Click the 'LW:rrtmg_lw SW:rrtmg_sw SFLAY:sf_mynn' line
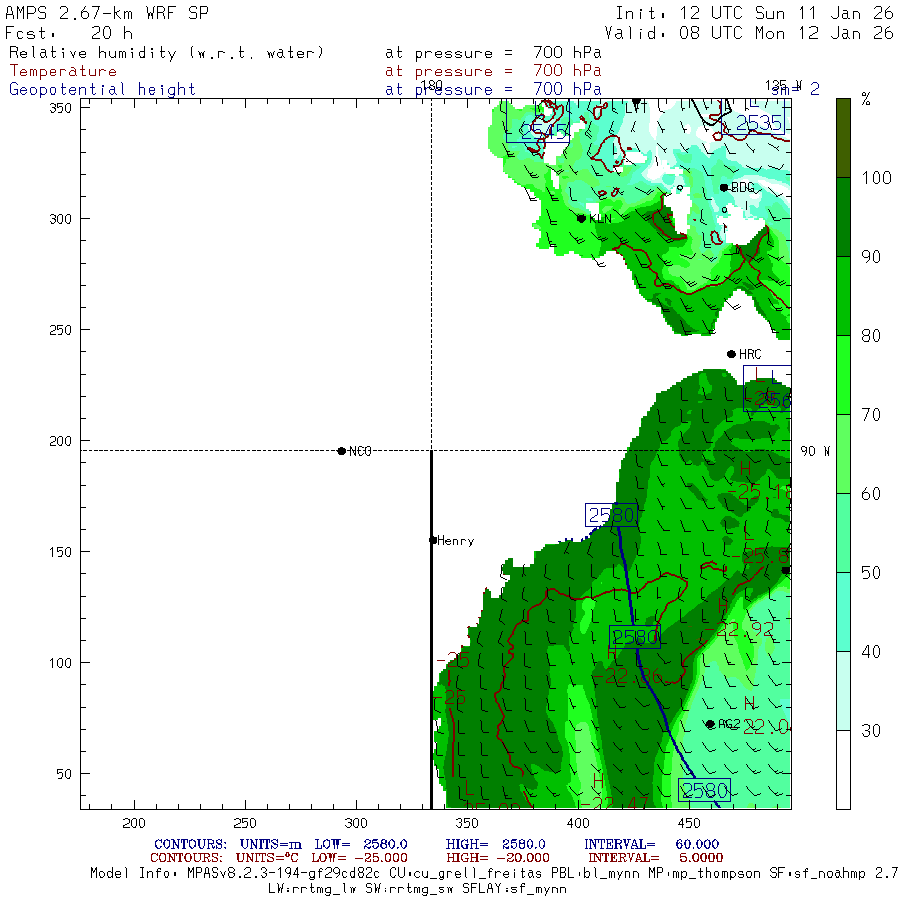 point(417,889)
